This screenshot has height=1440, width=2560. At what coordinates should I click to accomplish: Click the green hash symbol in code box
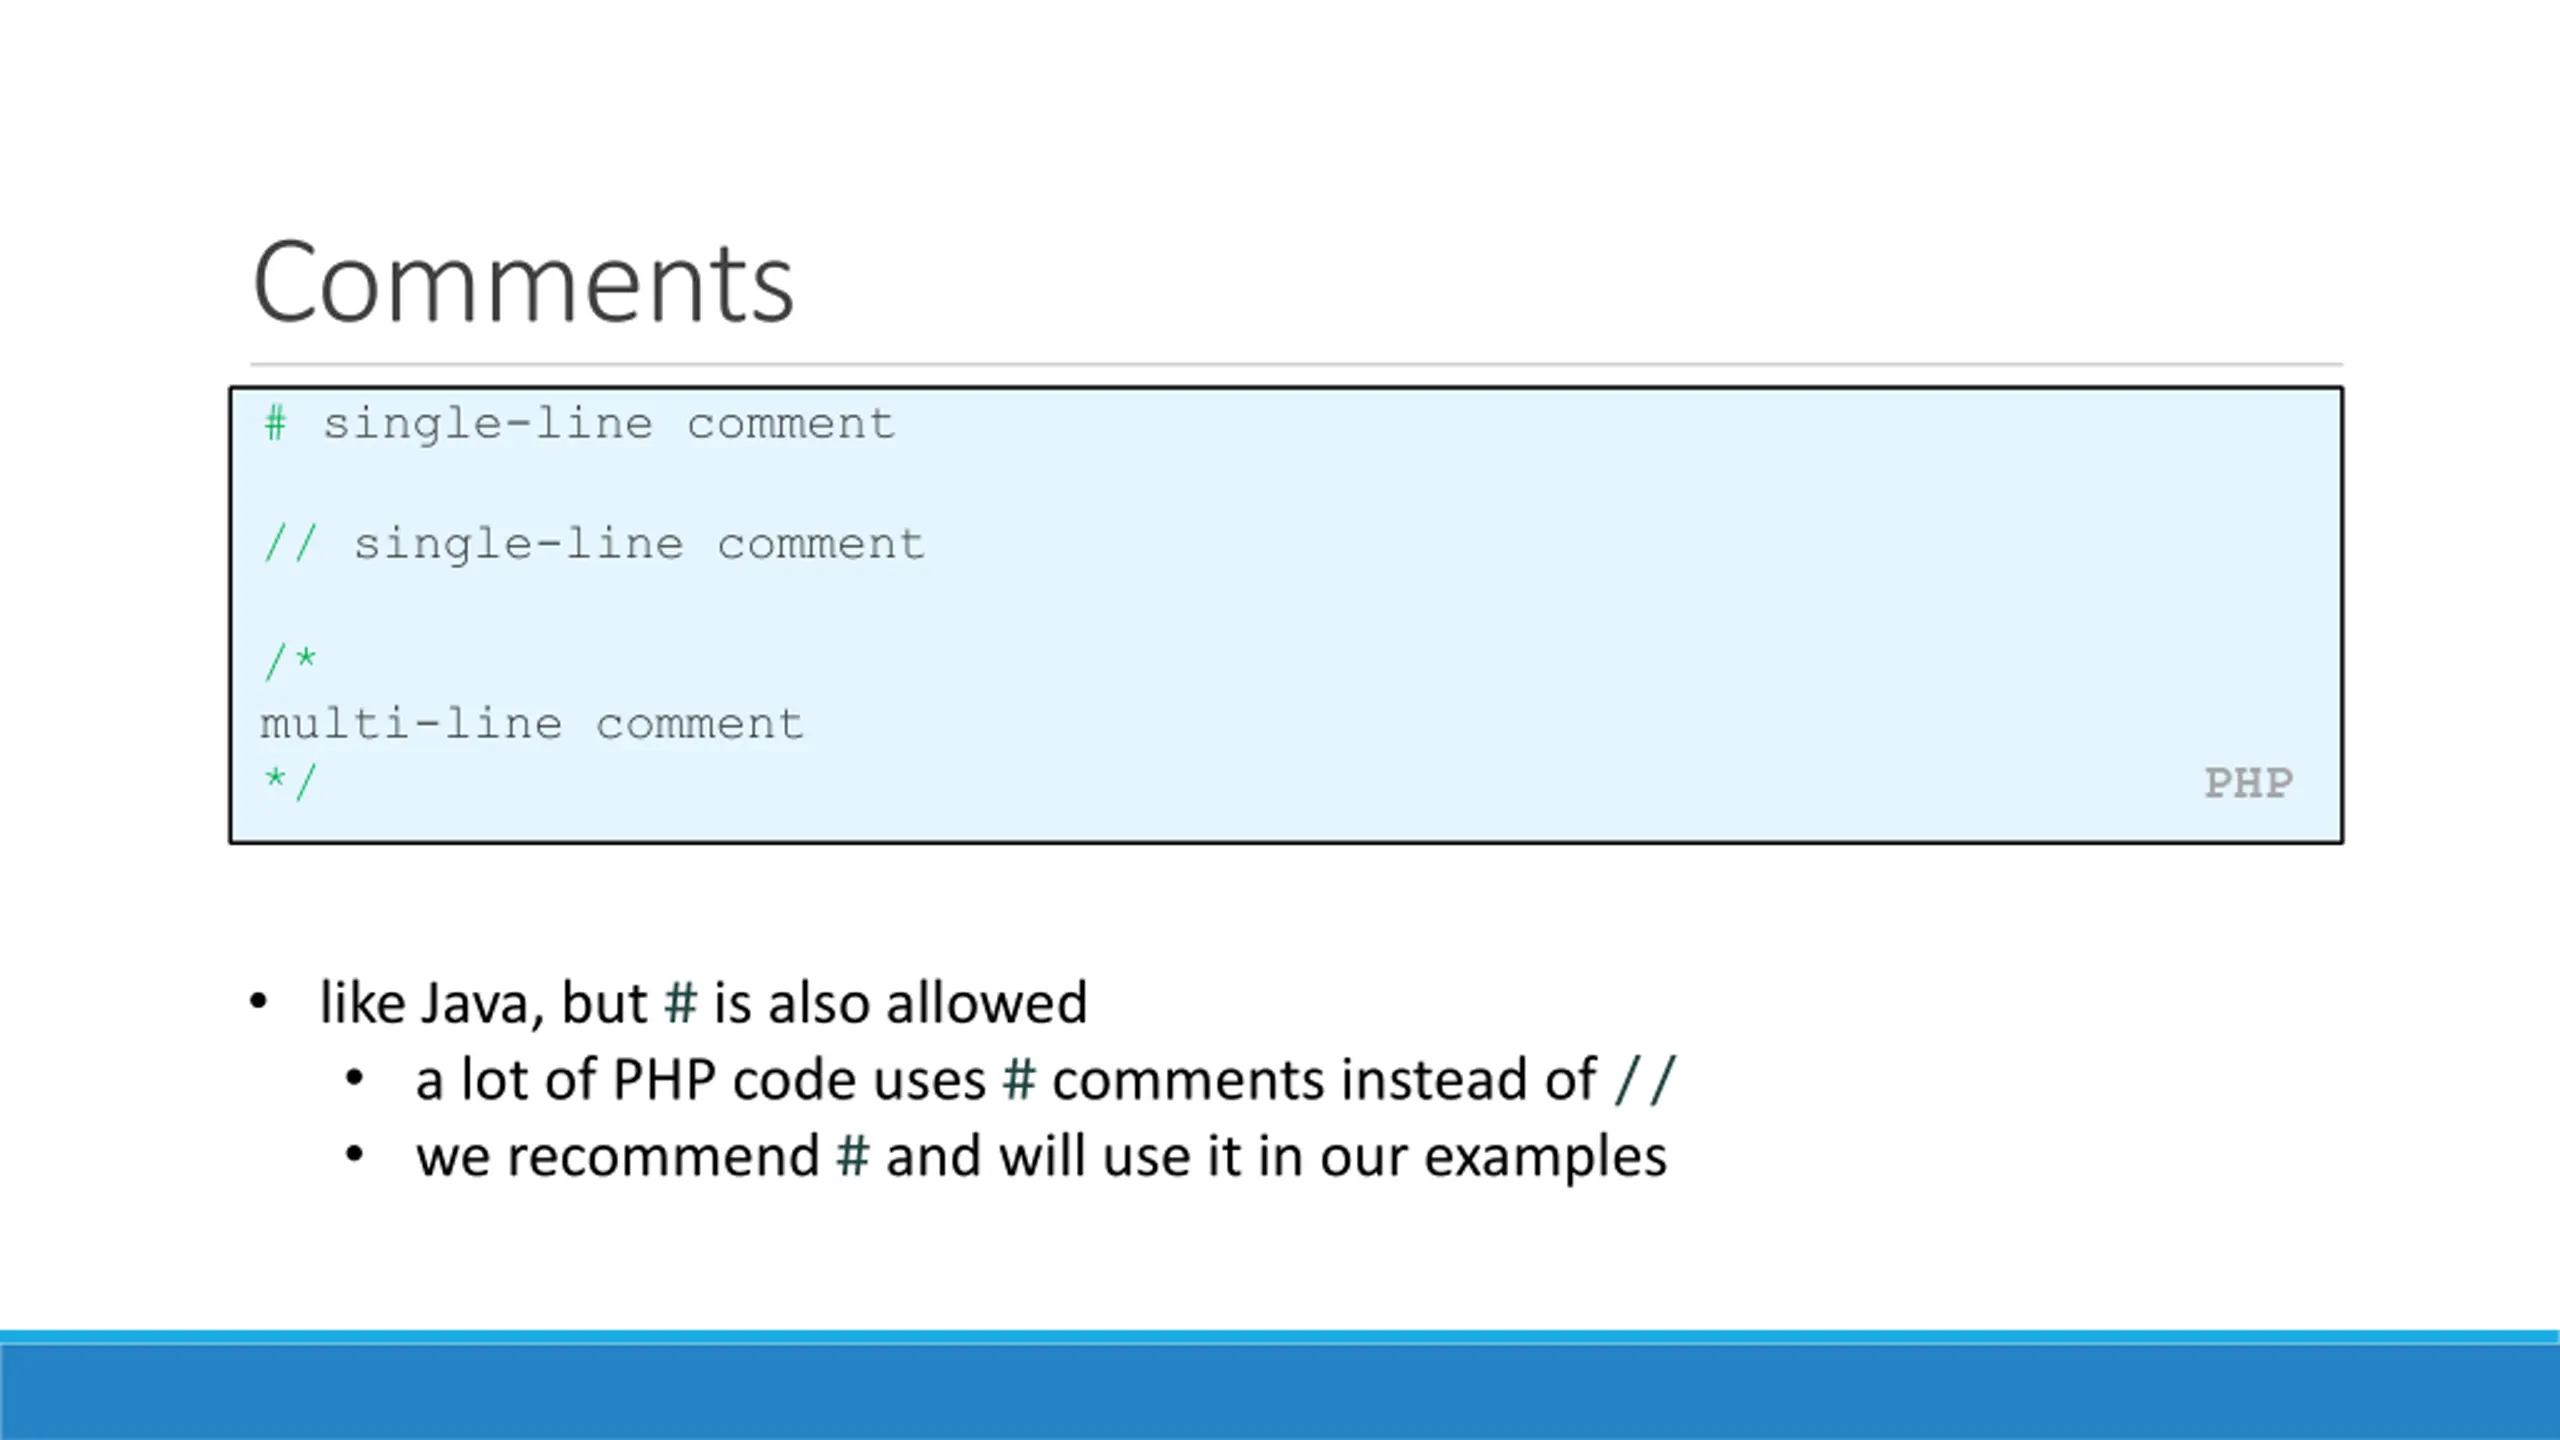pyautogui.click(x=275, y=424)
